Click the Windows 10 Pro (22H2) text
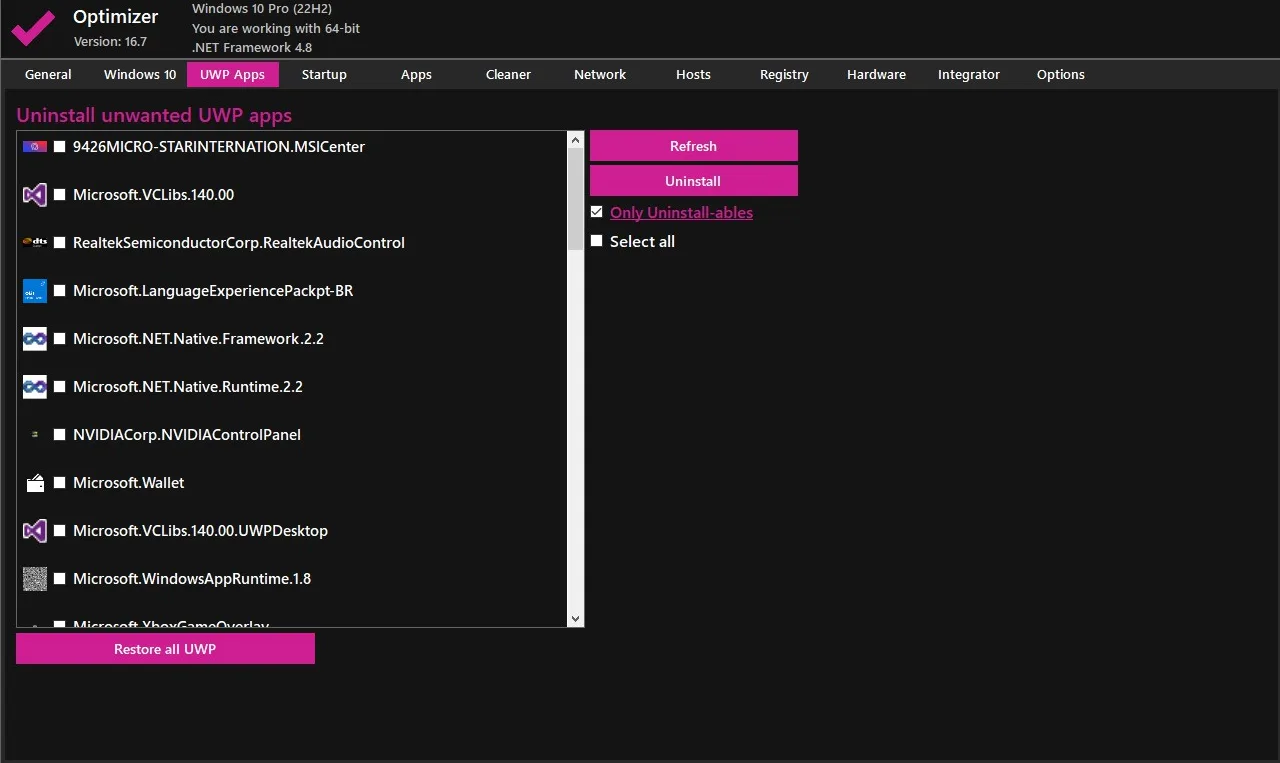The image size is (1280, 763). tap(262, 9)
